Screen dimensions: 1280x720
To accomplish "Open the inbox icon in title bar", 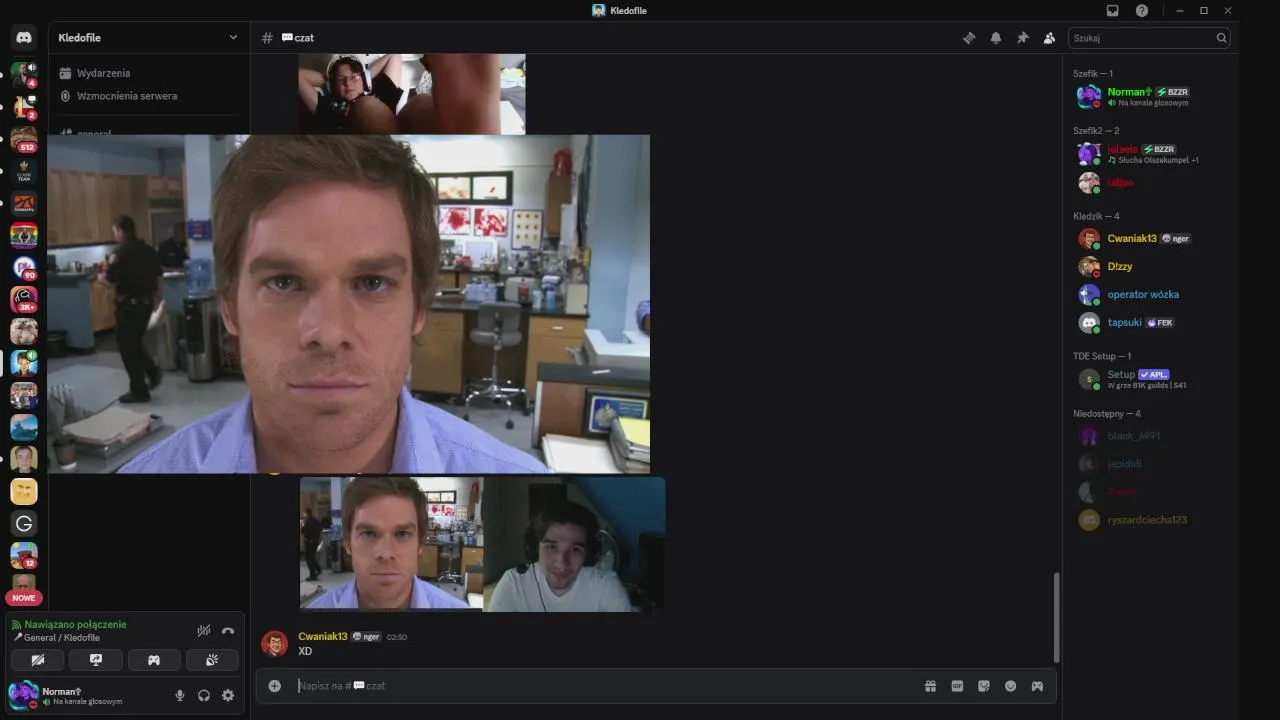I will 1112,10.
